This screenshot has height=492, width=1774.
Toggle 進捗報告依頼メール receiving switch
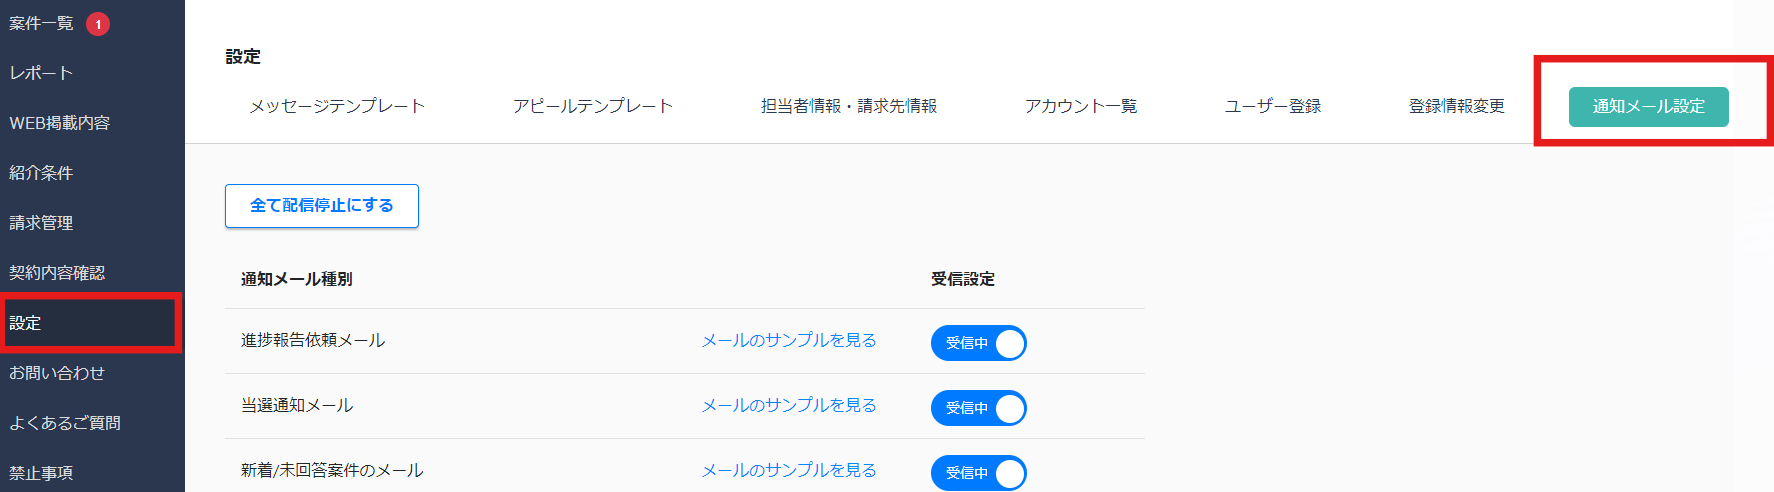pyautogui.click(x=978, y=343)
